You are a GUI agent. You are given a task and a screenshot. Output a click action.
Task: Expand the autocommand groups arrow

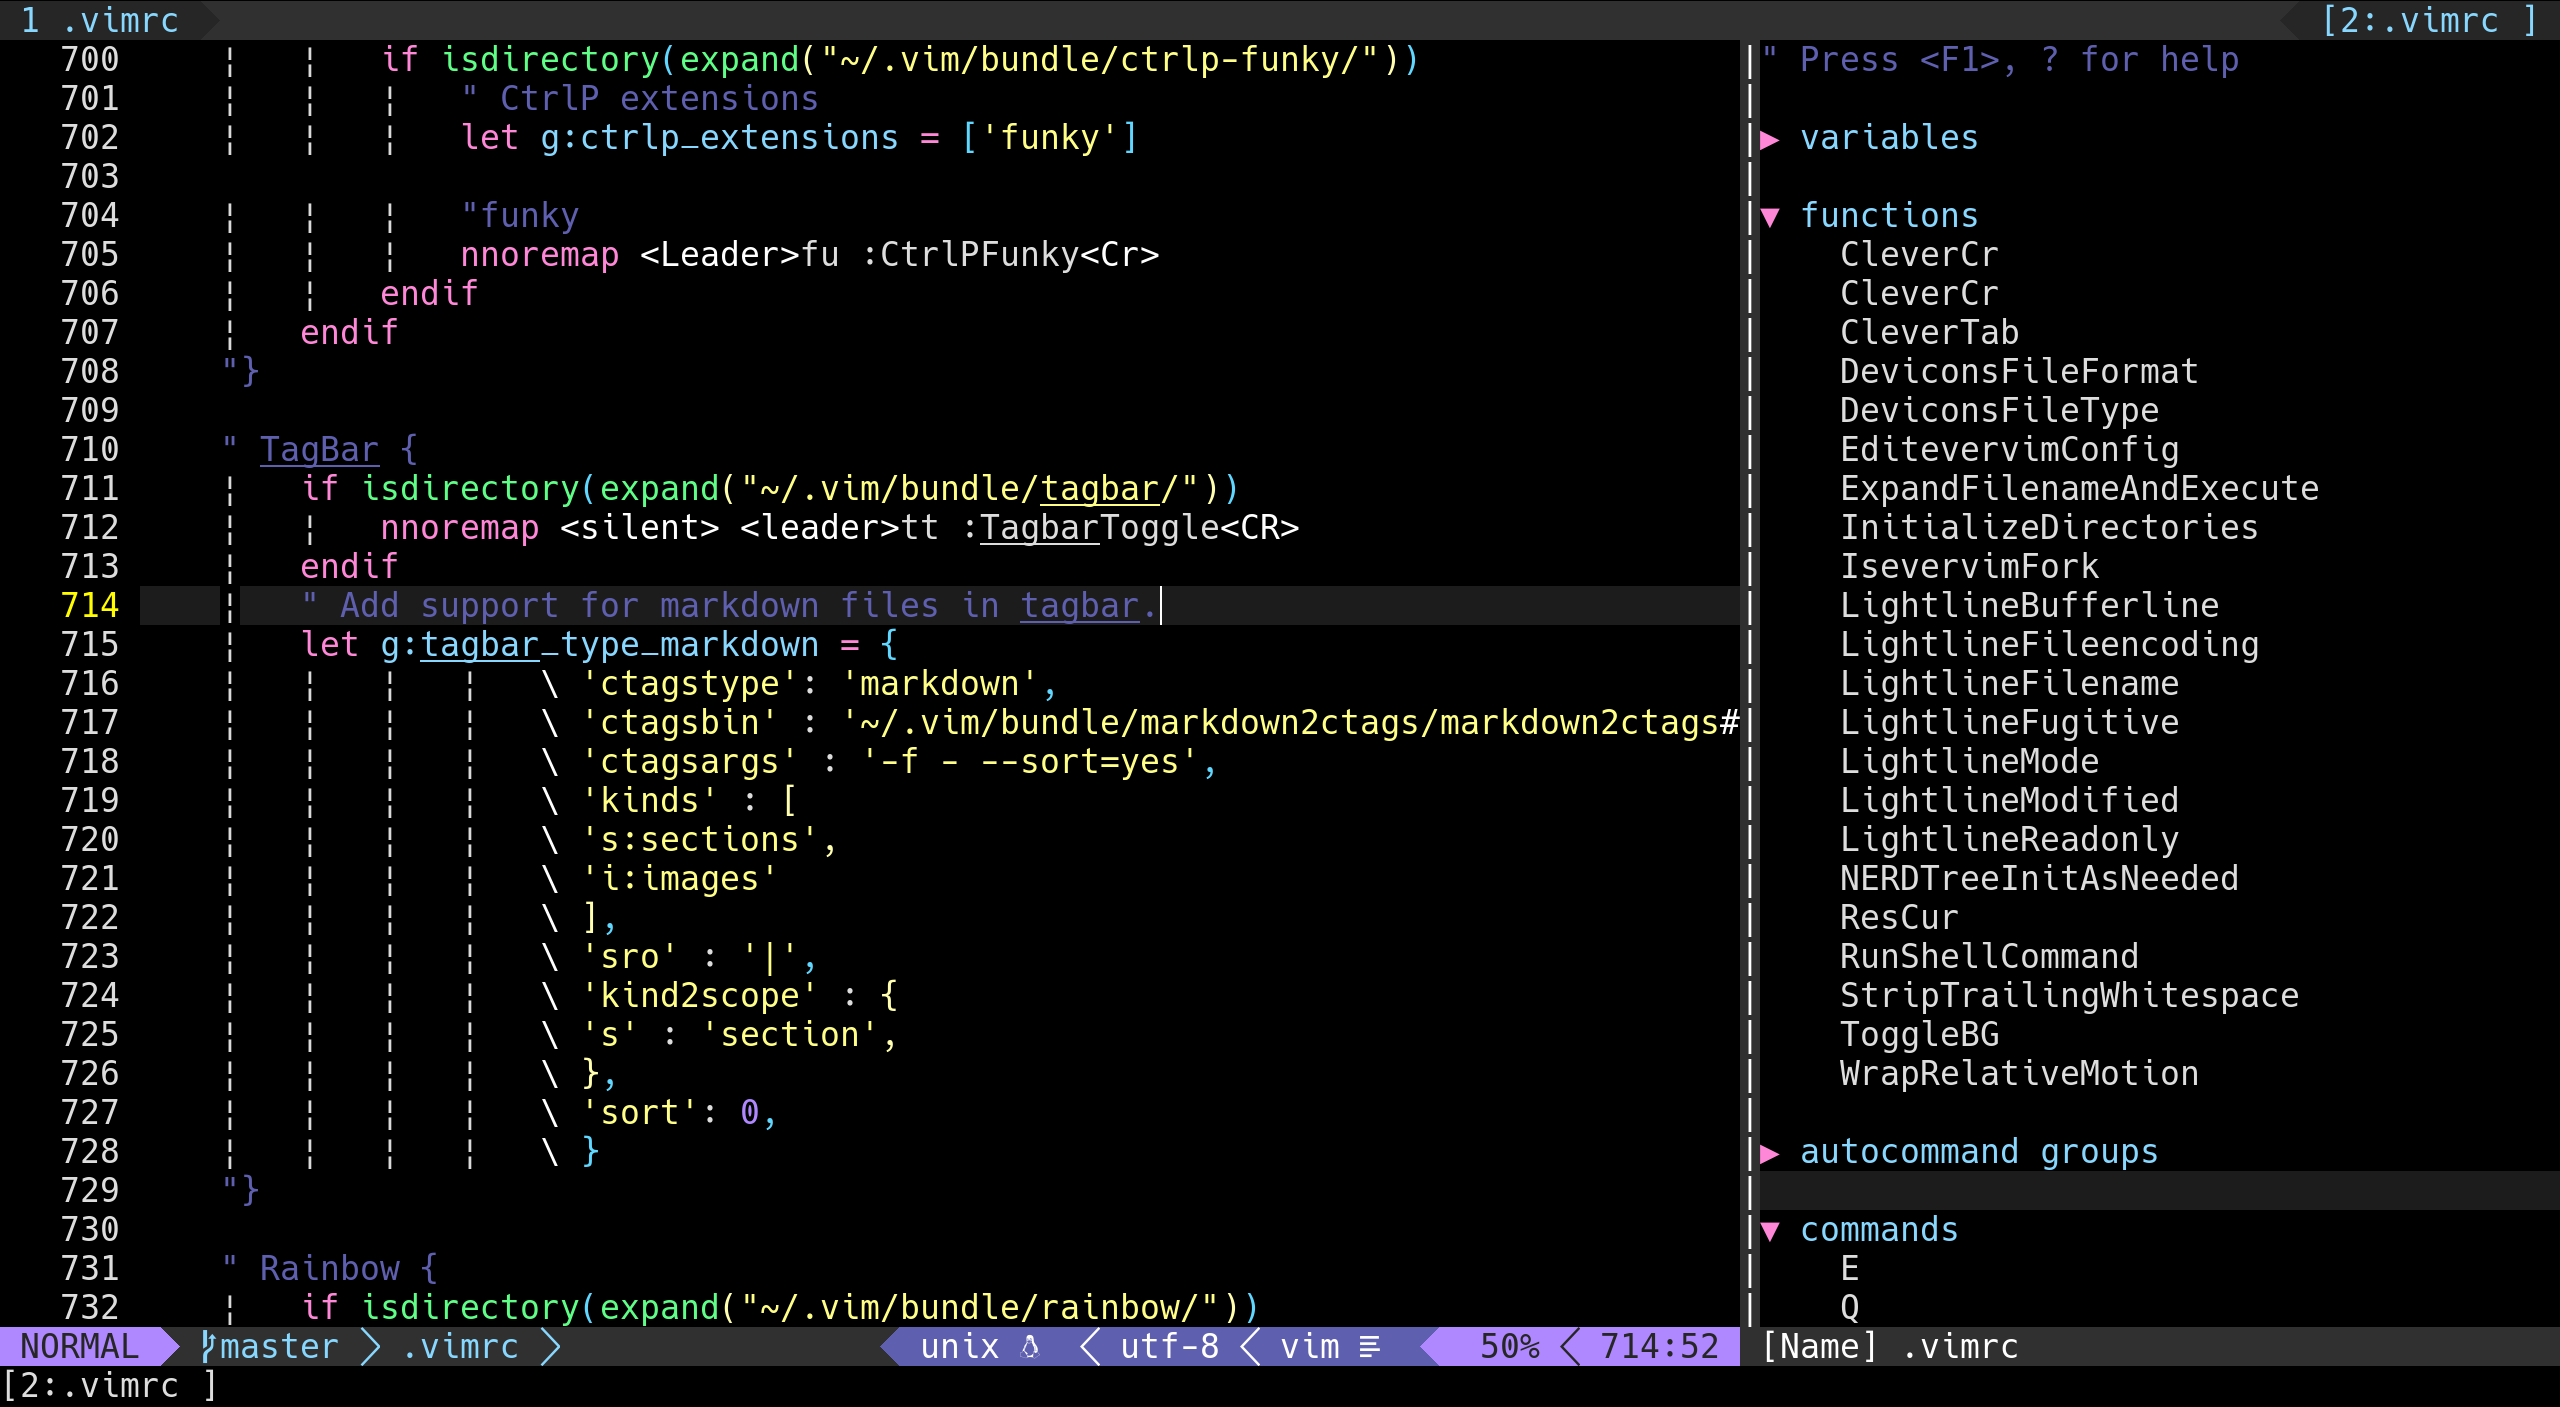tap(1770, 1152)
